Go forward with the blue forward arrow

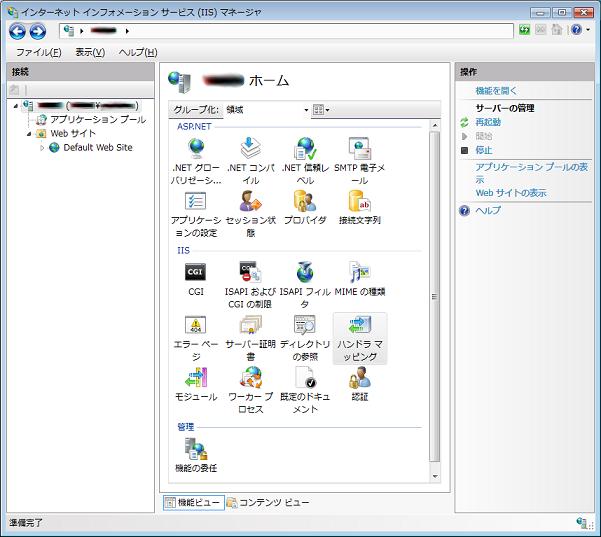38,31
